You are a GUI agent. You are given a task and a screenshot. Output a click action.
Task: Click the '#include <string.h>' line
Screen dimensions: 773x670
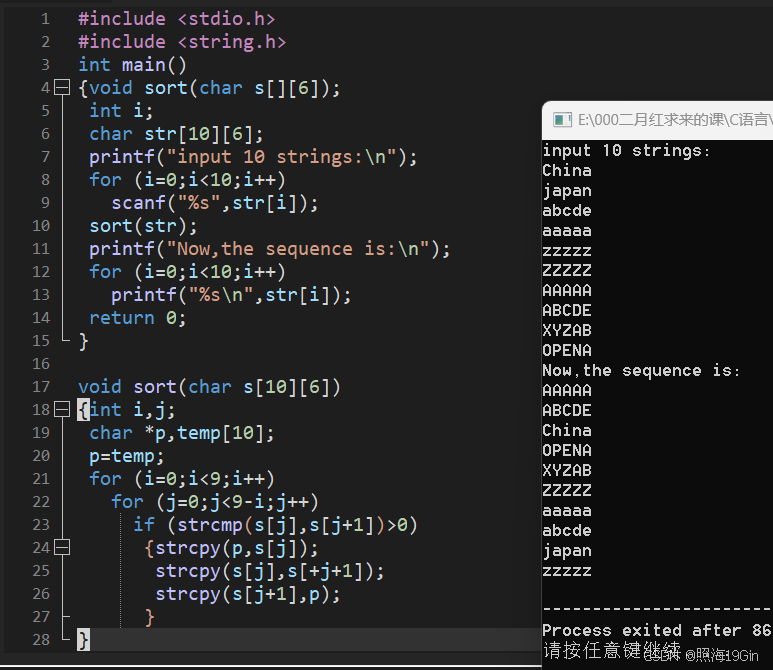tap(182, 42)
